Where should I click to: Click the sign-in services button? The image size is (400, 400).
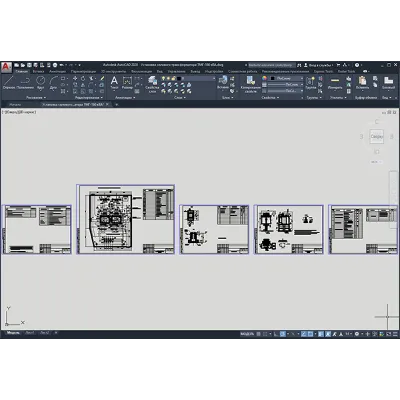[x=319, y=65]
